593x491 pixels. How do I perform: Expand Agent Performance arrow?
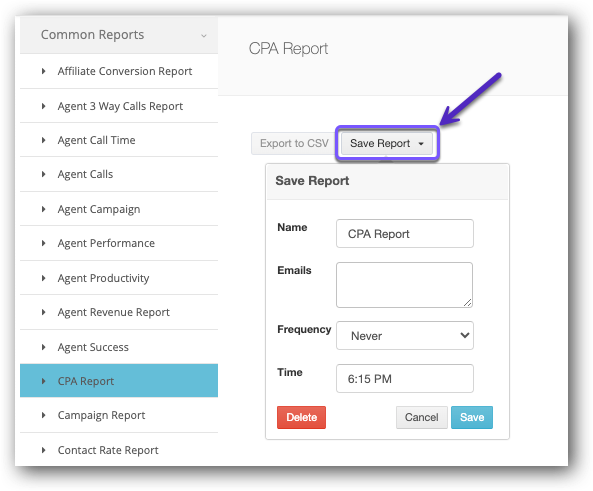[43, 243]
